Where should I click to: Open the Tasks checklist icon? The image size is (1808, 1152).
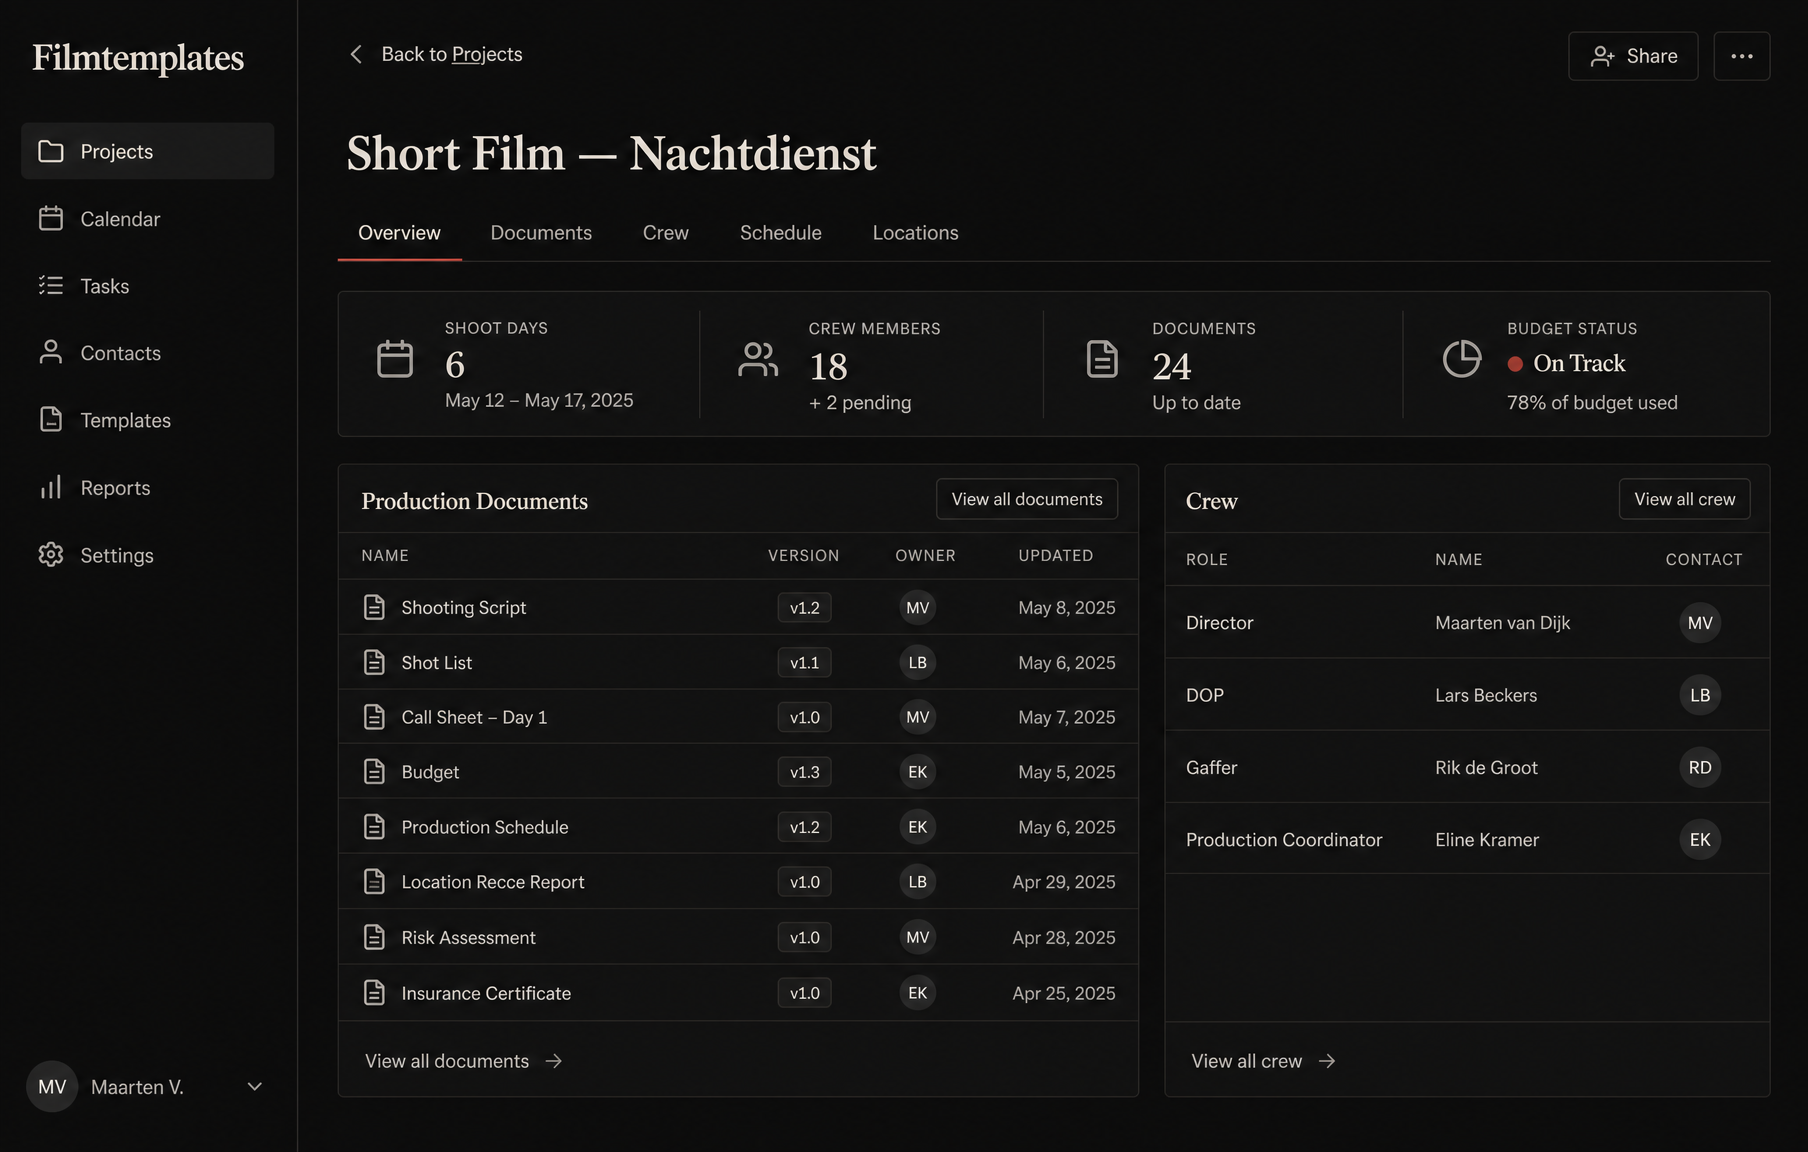51,286
